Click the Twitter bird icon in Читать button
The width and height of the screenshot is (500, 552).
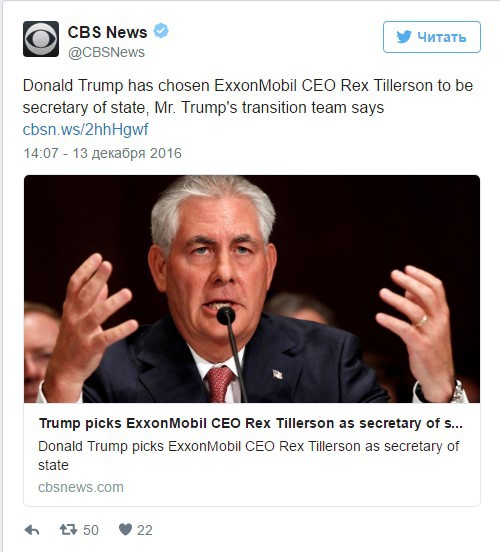(404, 37)
